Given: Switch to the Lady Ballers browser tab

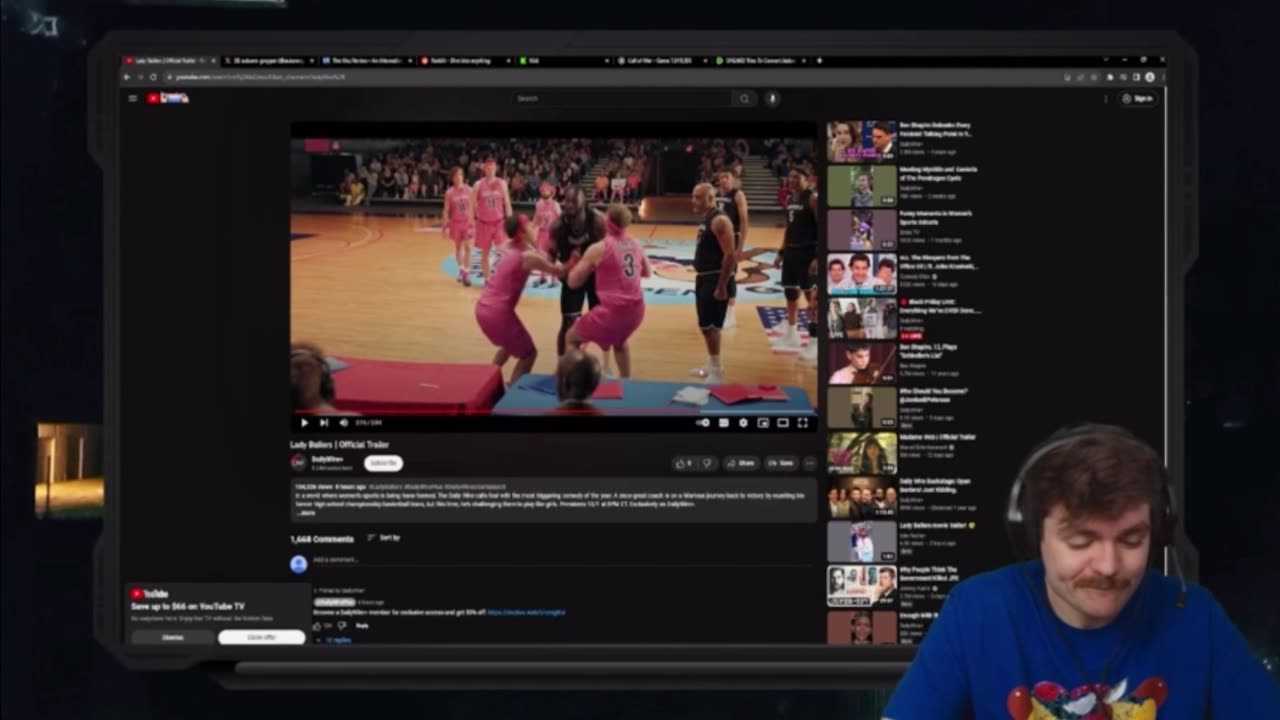Looking at the screenshot, I should pyautogui.click(x=170, y=61).
